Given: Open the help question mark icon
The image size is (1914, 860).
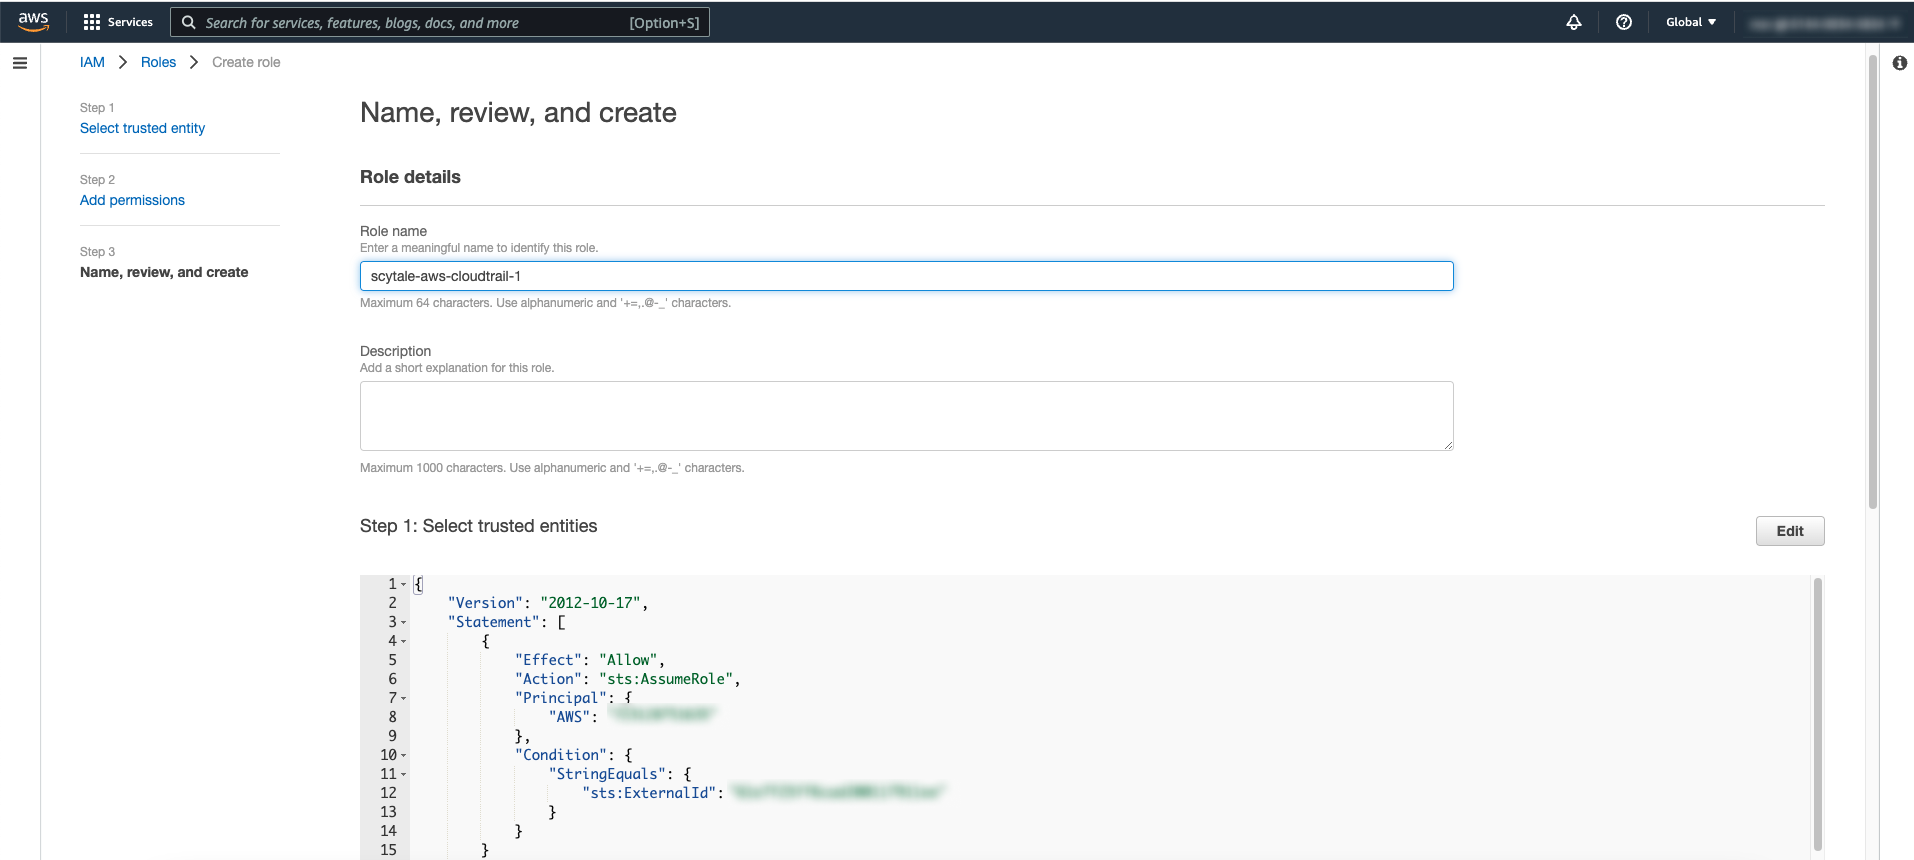Looking at the screenshot, I should (1624, 22).
